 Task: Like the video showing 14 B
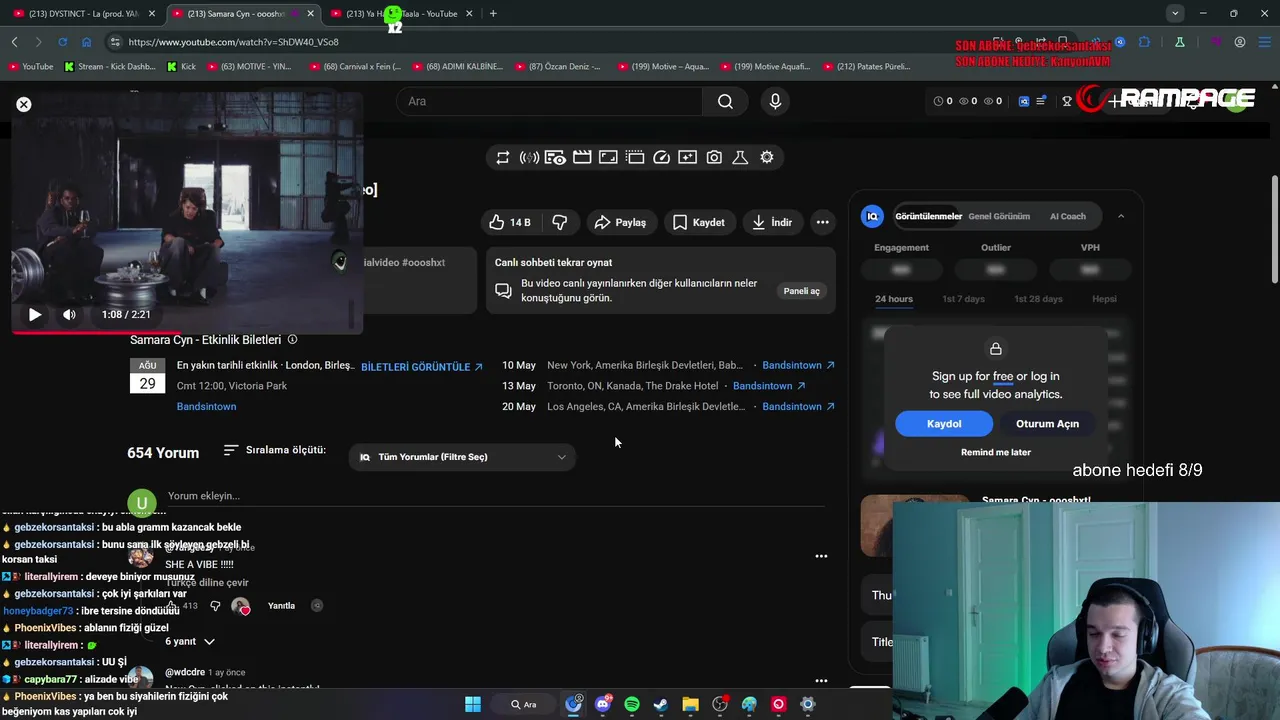[509, 222]
